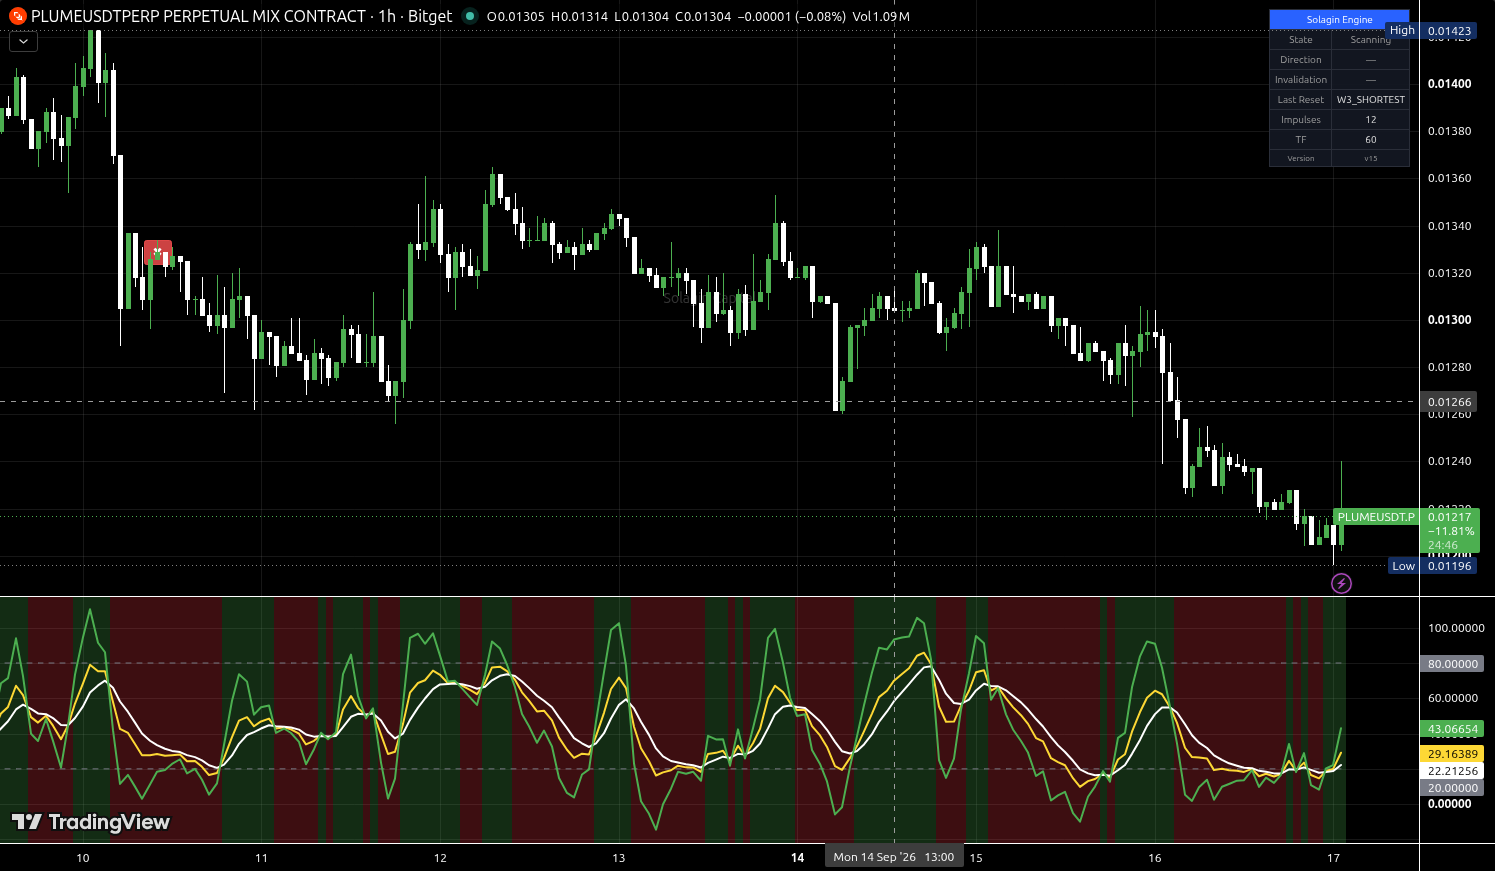1495x871 pixels.
Task: Click the 0.01400 price scale label
Action: coord(1449,84)
